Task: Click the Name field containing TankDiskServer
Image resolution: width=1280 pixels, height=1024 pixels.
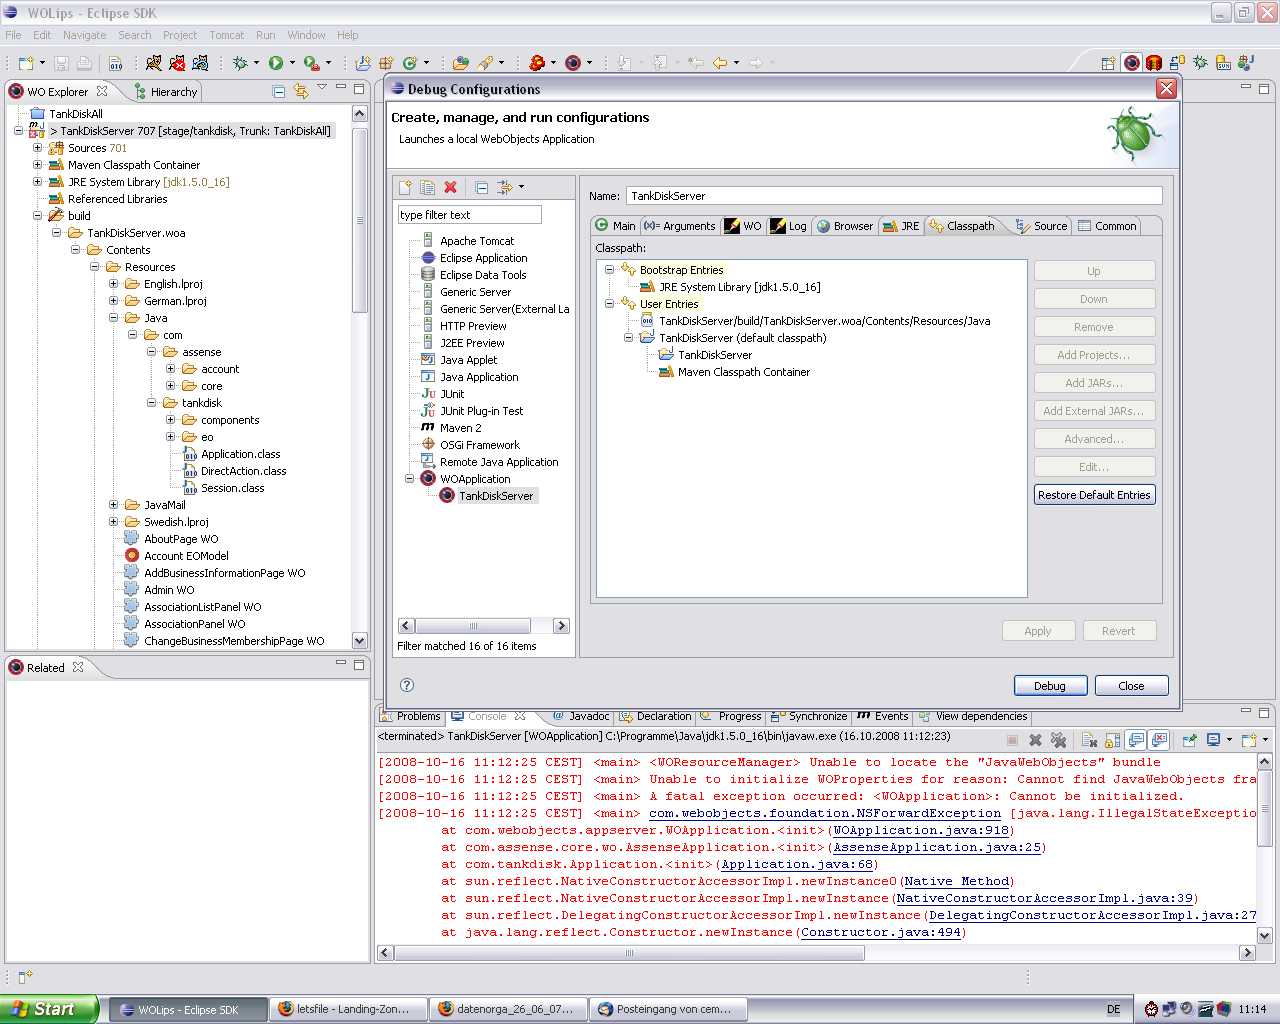Action: [x=893, y=196]
